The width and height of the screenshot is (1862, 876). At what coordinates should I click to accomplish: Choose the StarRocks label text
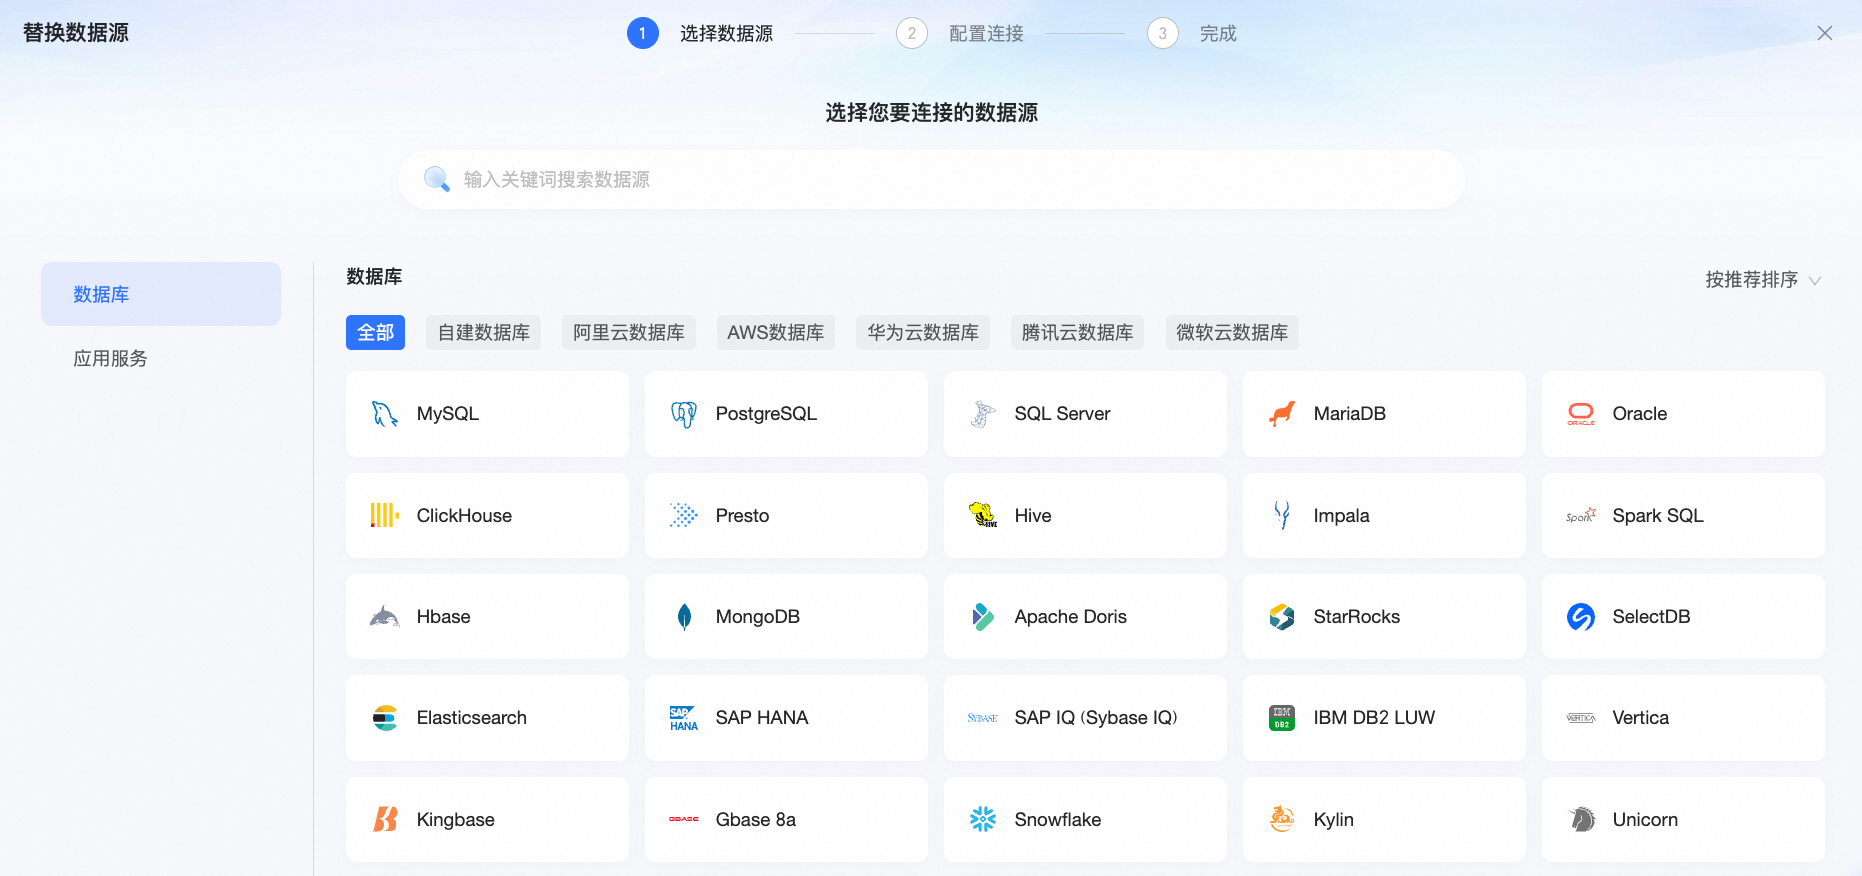(x=1357, y=617)
